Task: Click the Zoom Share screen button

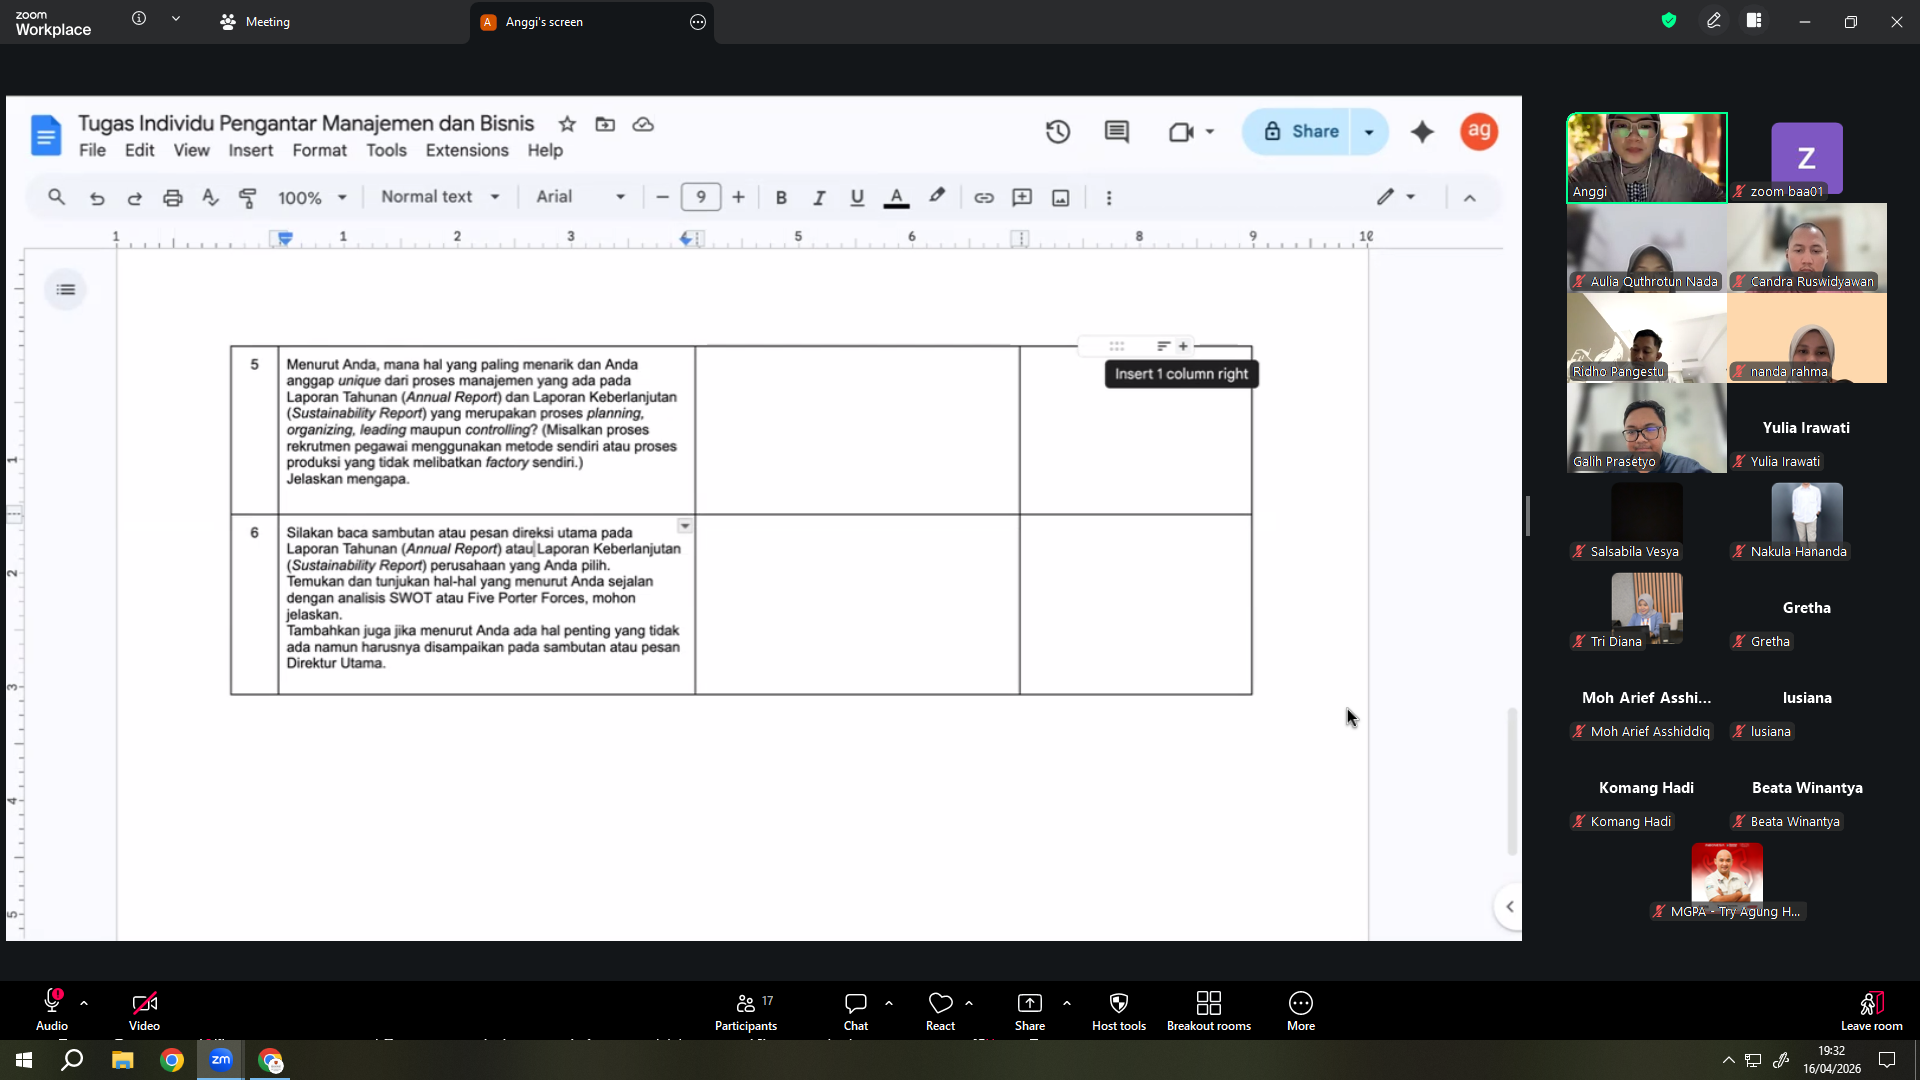Action: (x=1029, y=1011)
